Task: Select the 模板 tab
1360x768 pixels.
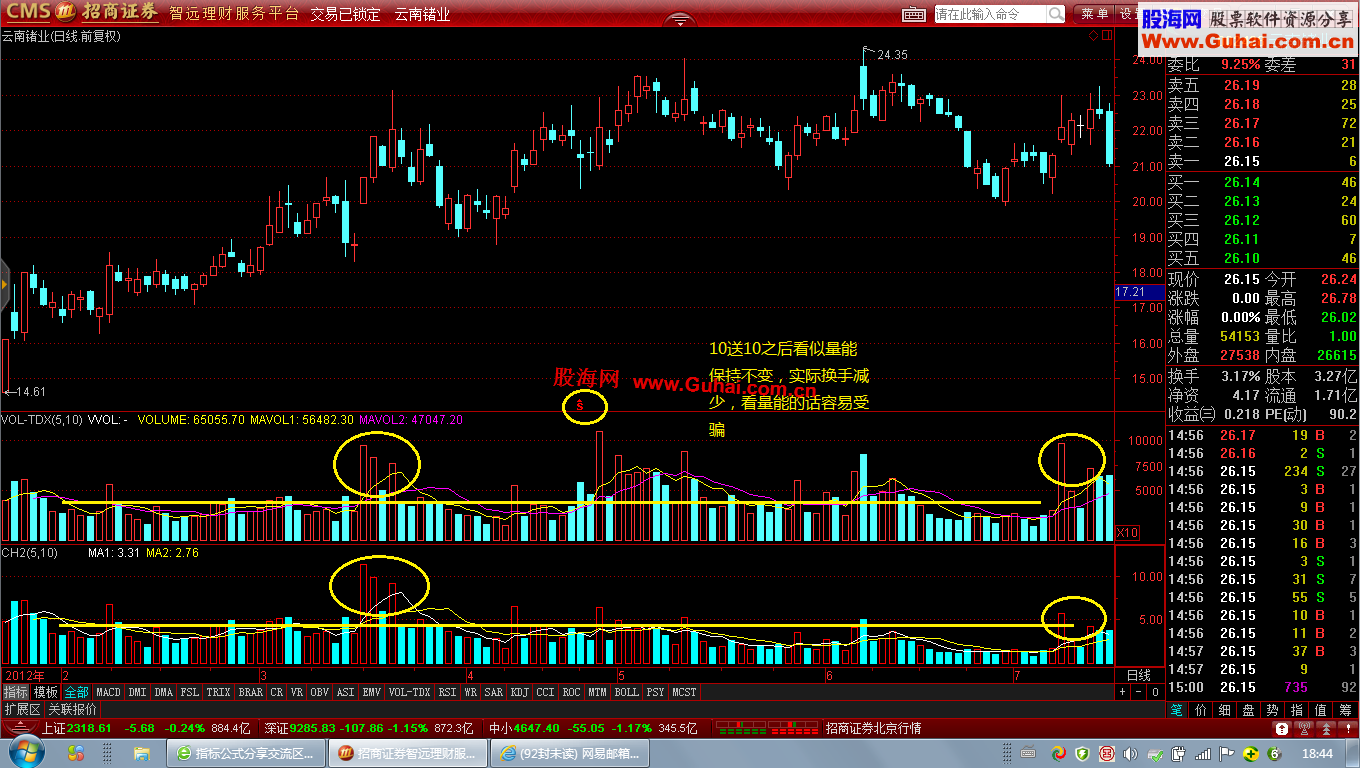Action: coord(46,692)
